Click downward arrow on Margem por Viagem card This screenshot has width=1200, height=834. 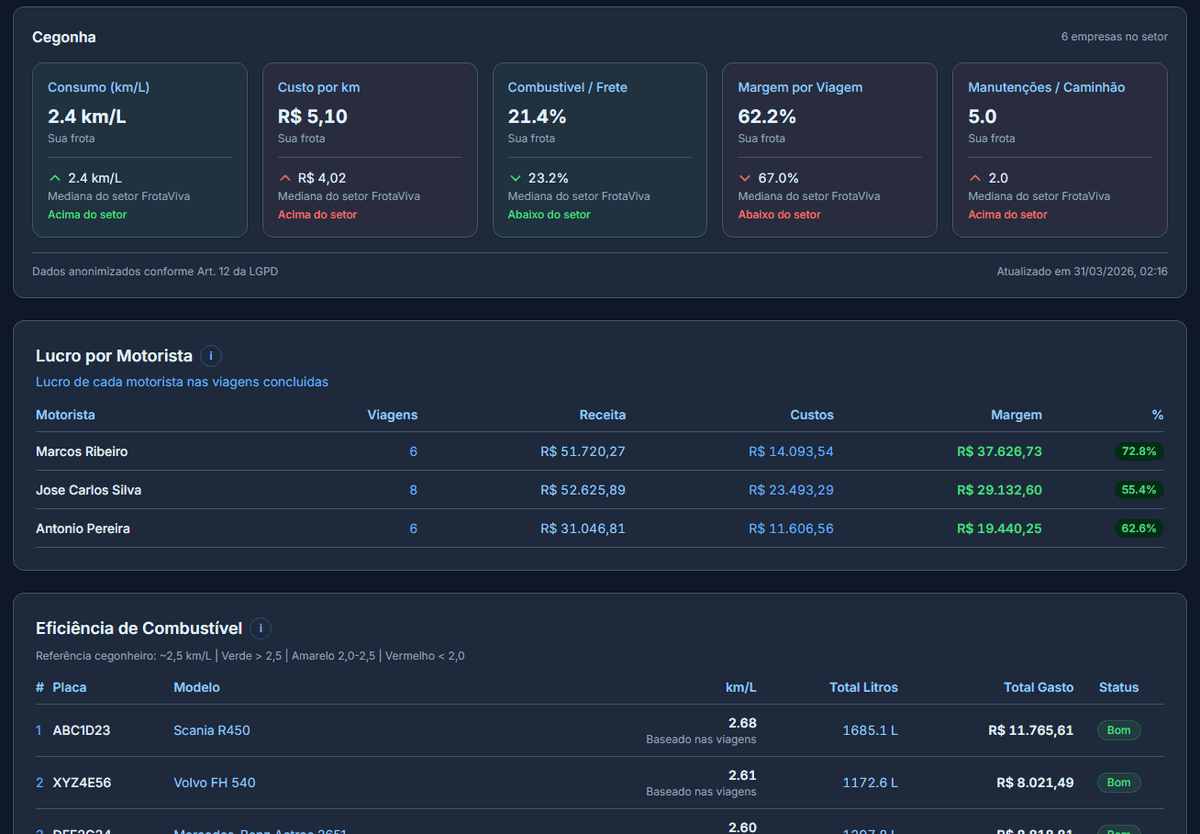pos(746,177)
